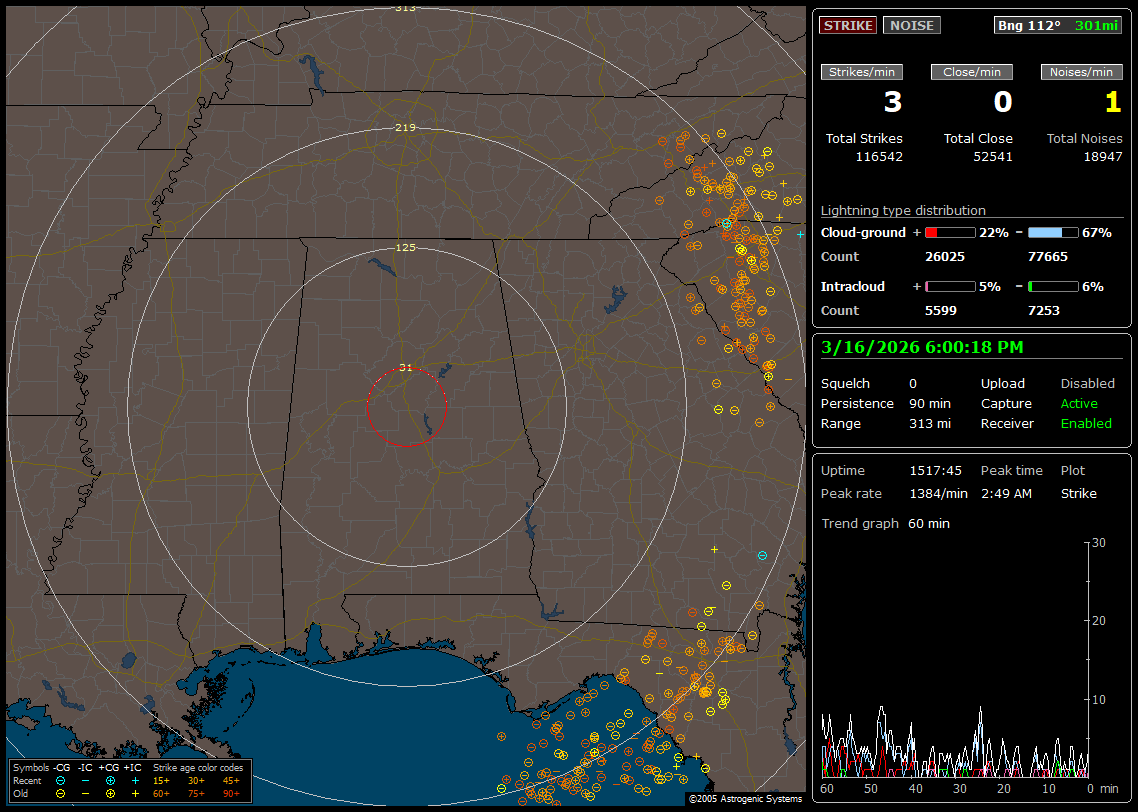
Task: Toggle the STRIKE indicator
Action: pyautogui.click(x=848, y=25)
